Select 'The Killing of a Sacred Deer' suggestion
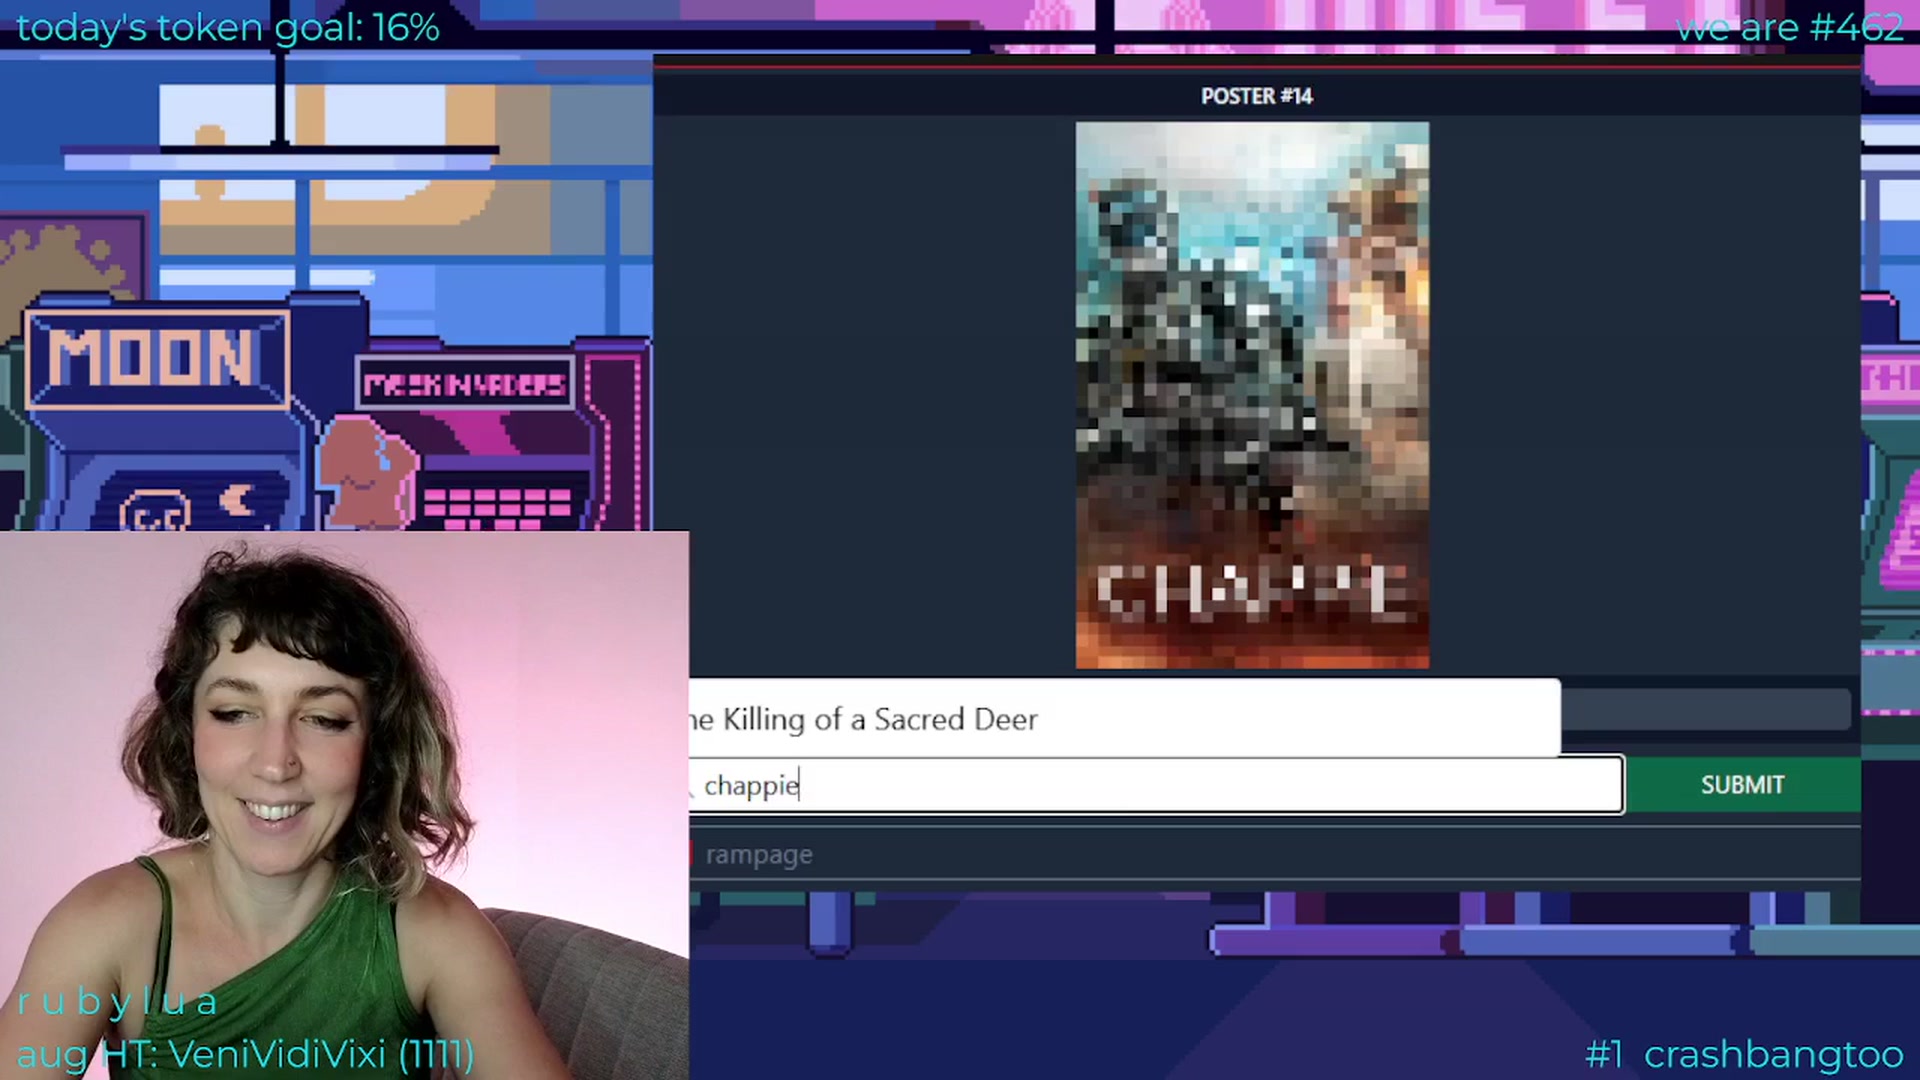Viewport: 1920px width, 1080px height. (1124, 718)
